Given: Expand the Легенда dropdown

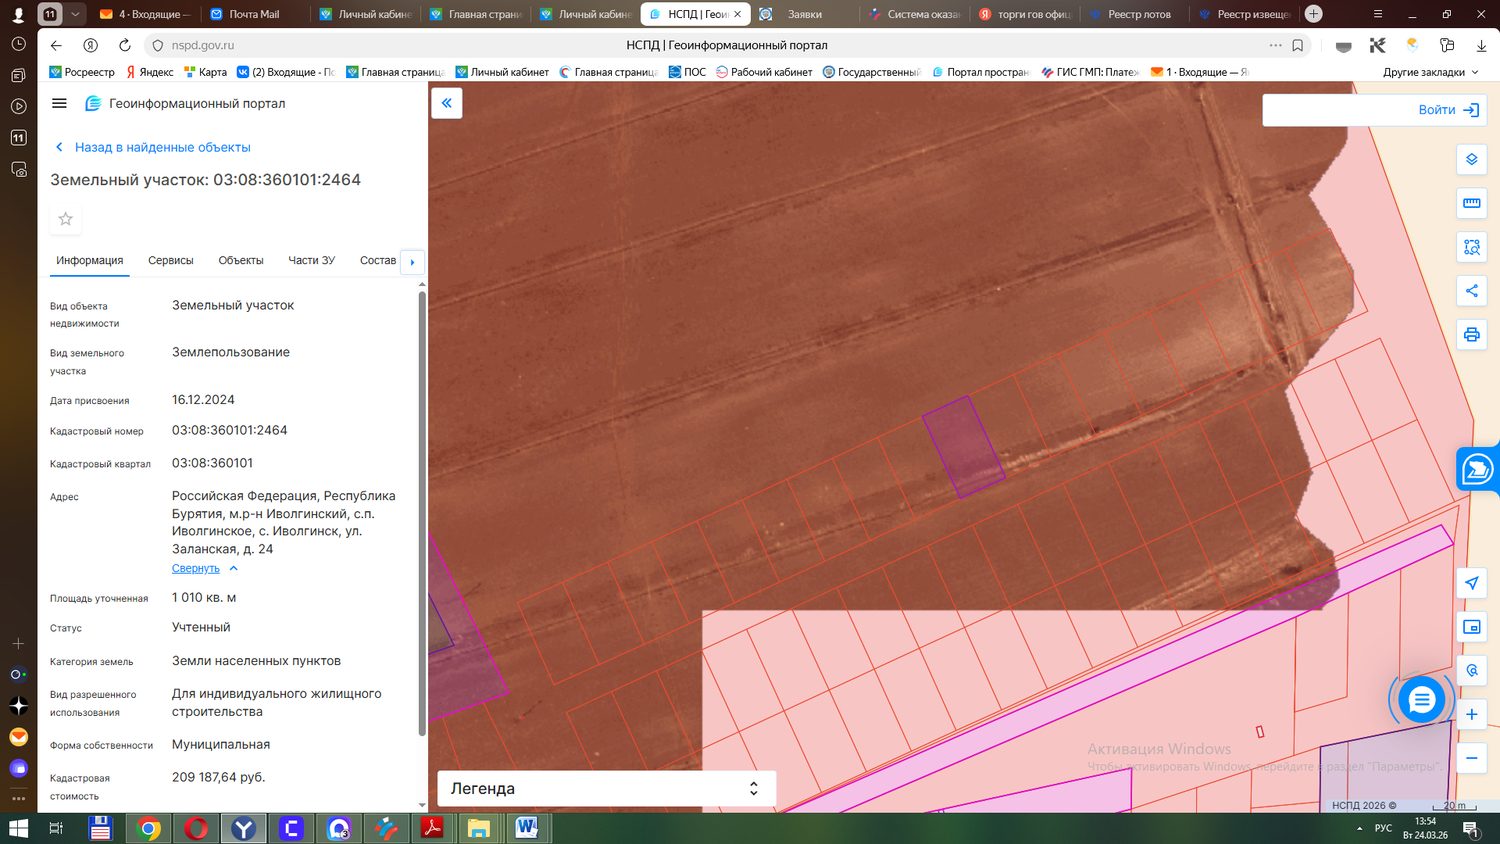Looking at the screenshot, I should coord(607,788).
